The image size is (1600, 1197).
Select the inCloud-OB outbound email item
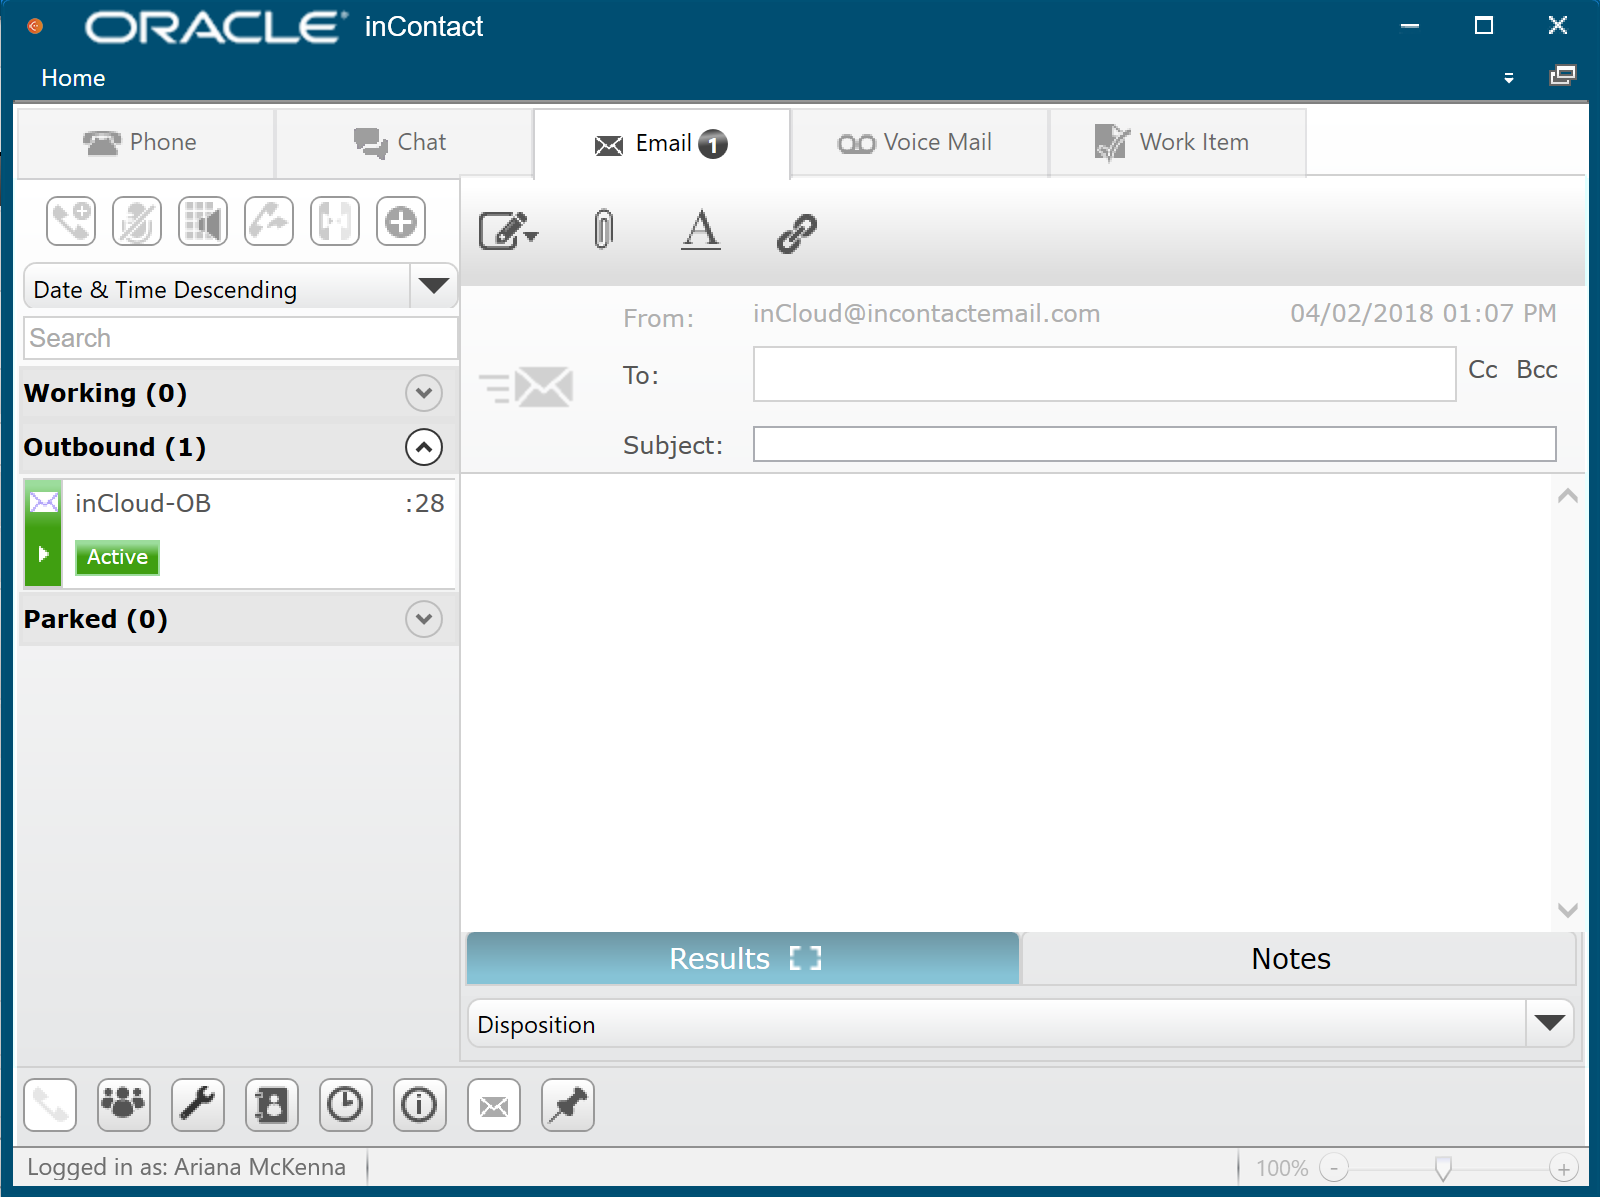[240, 533]
